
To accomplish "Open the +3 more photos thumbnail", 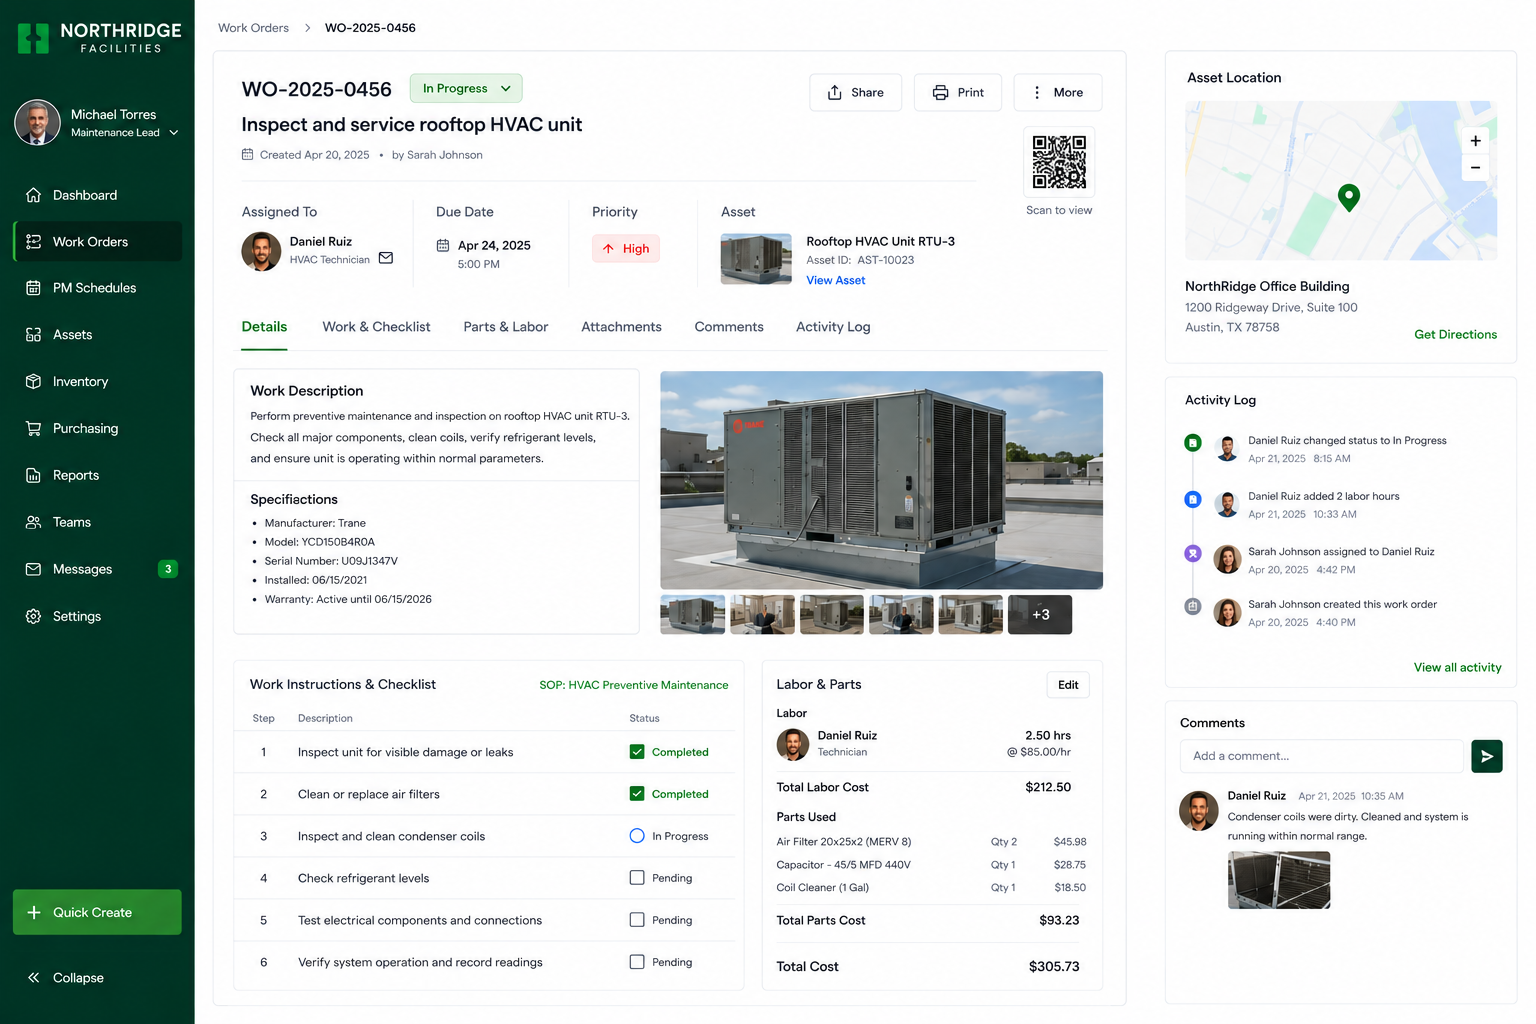I will click(1040, 615).
